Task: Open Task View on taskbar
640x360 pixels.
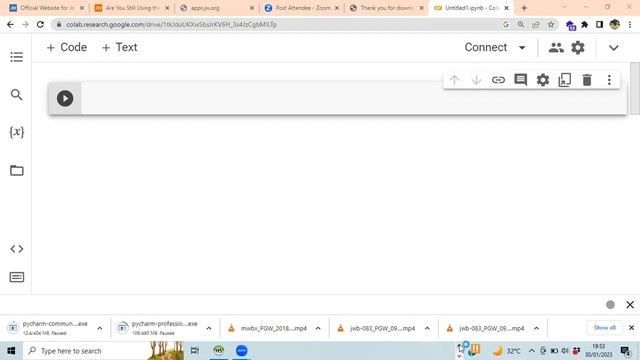Action: click(x=195, y=351)
